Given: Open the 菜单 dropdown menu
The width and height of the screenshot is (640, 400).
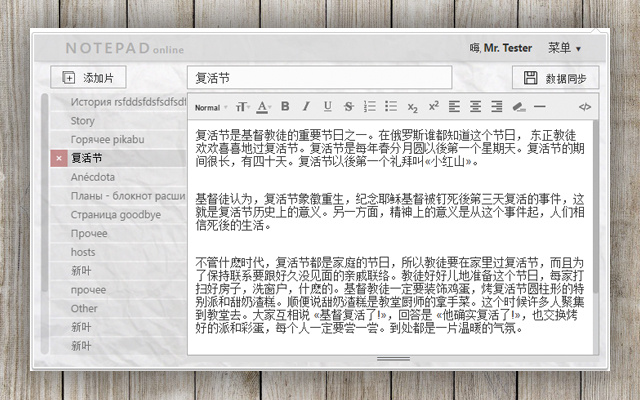Looking at the screenshot, I should 564,48.
